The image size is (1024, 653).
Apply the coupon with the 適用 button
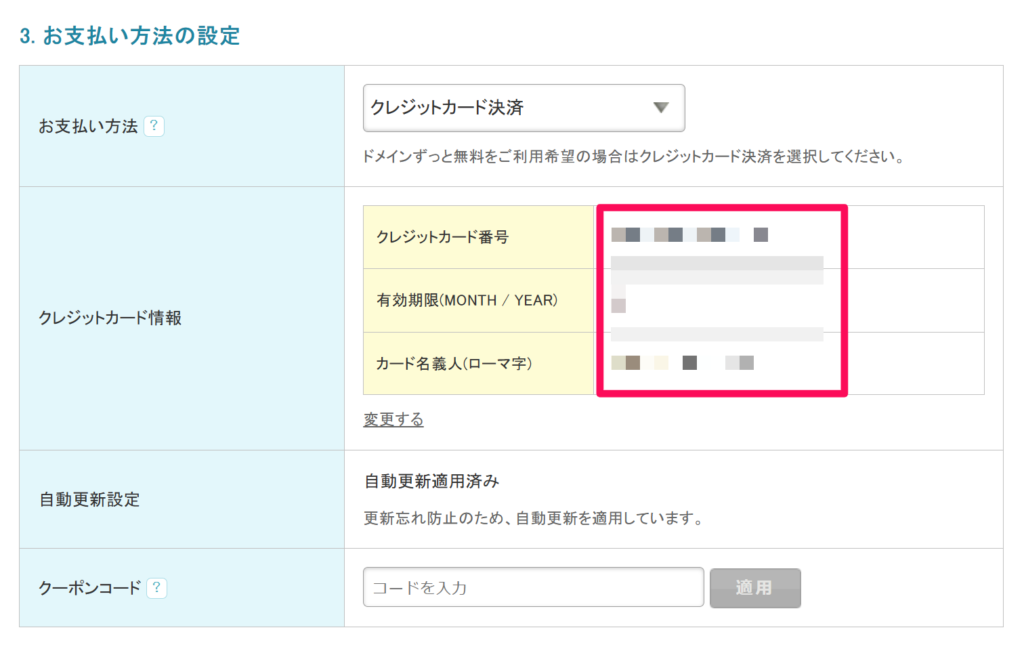tap(755, 587)
